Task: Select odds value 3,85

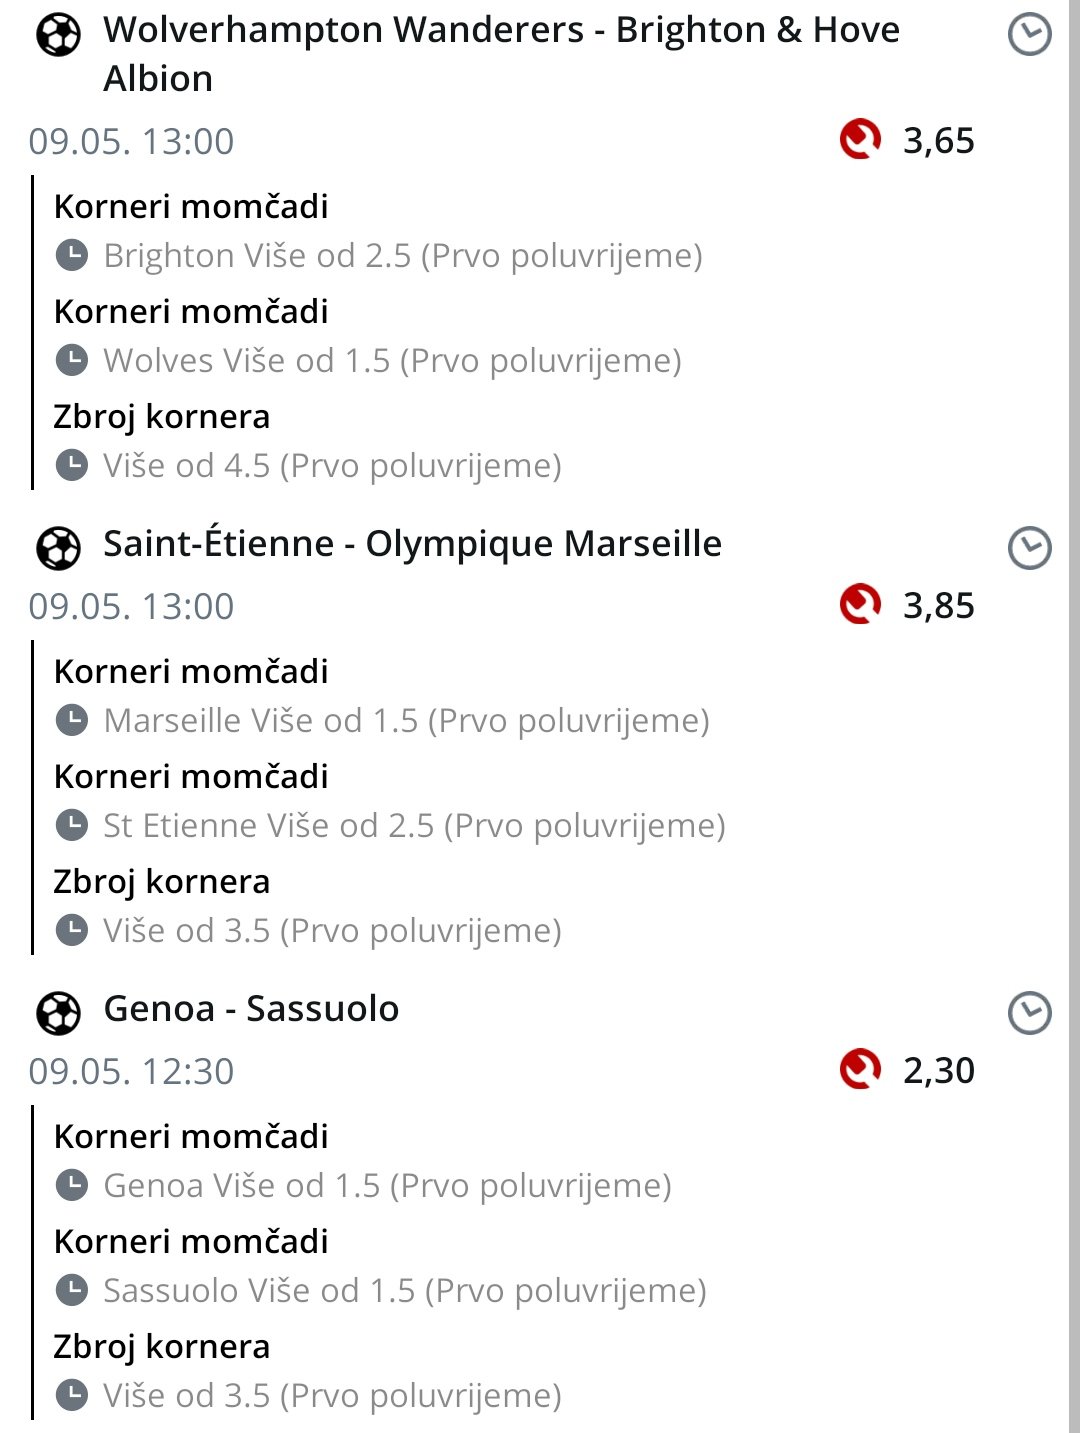Action: [938, 606]
